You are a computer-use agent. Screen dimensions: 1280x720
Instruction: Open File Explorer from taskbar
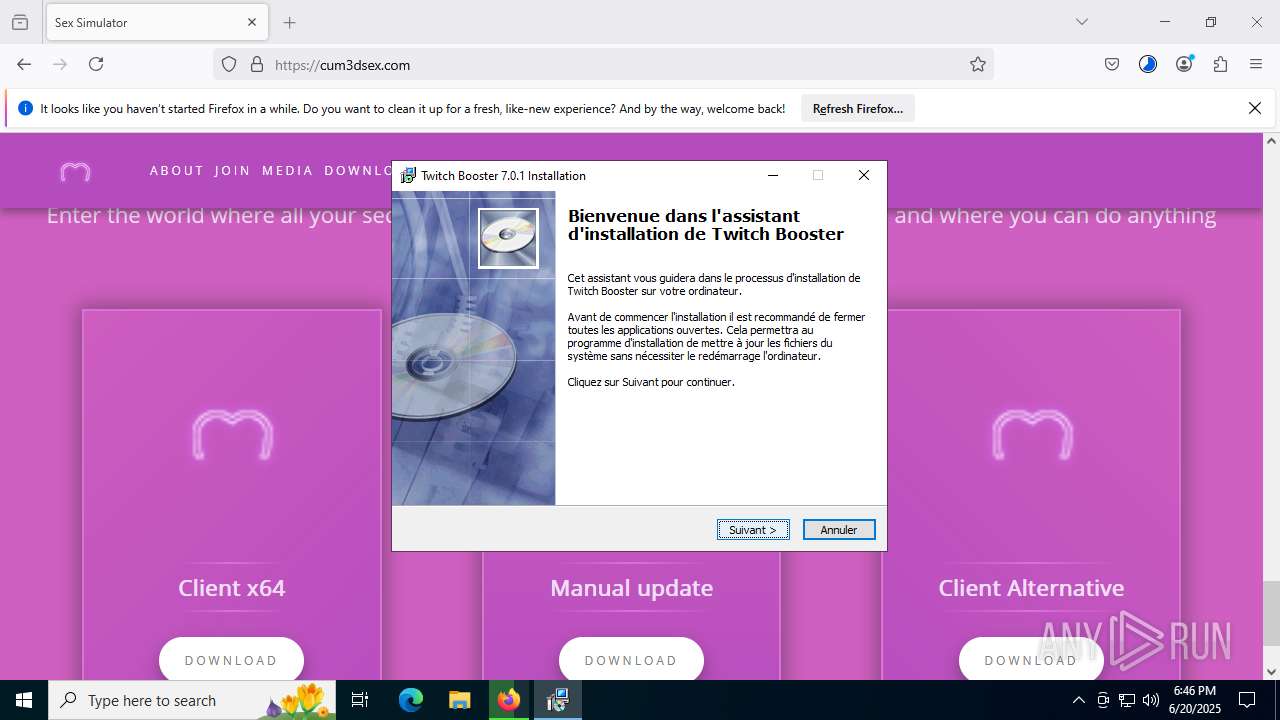(x=459, y=700)
